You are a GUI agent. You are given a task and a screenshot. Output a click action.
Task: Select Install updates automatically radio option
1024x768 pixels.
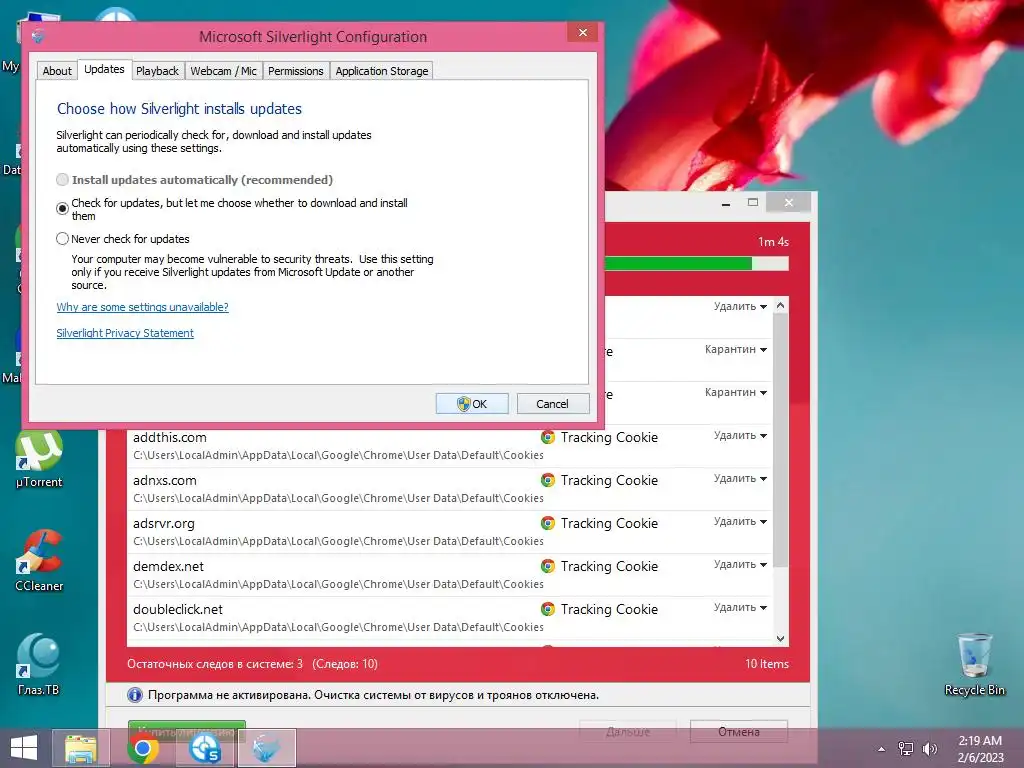[x=62, y=180]
